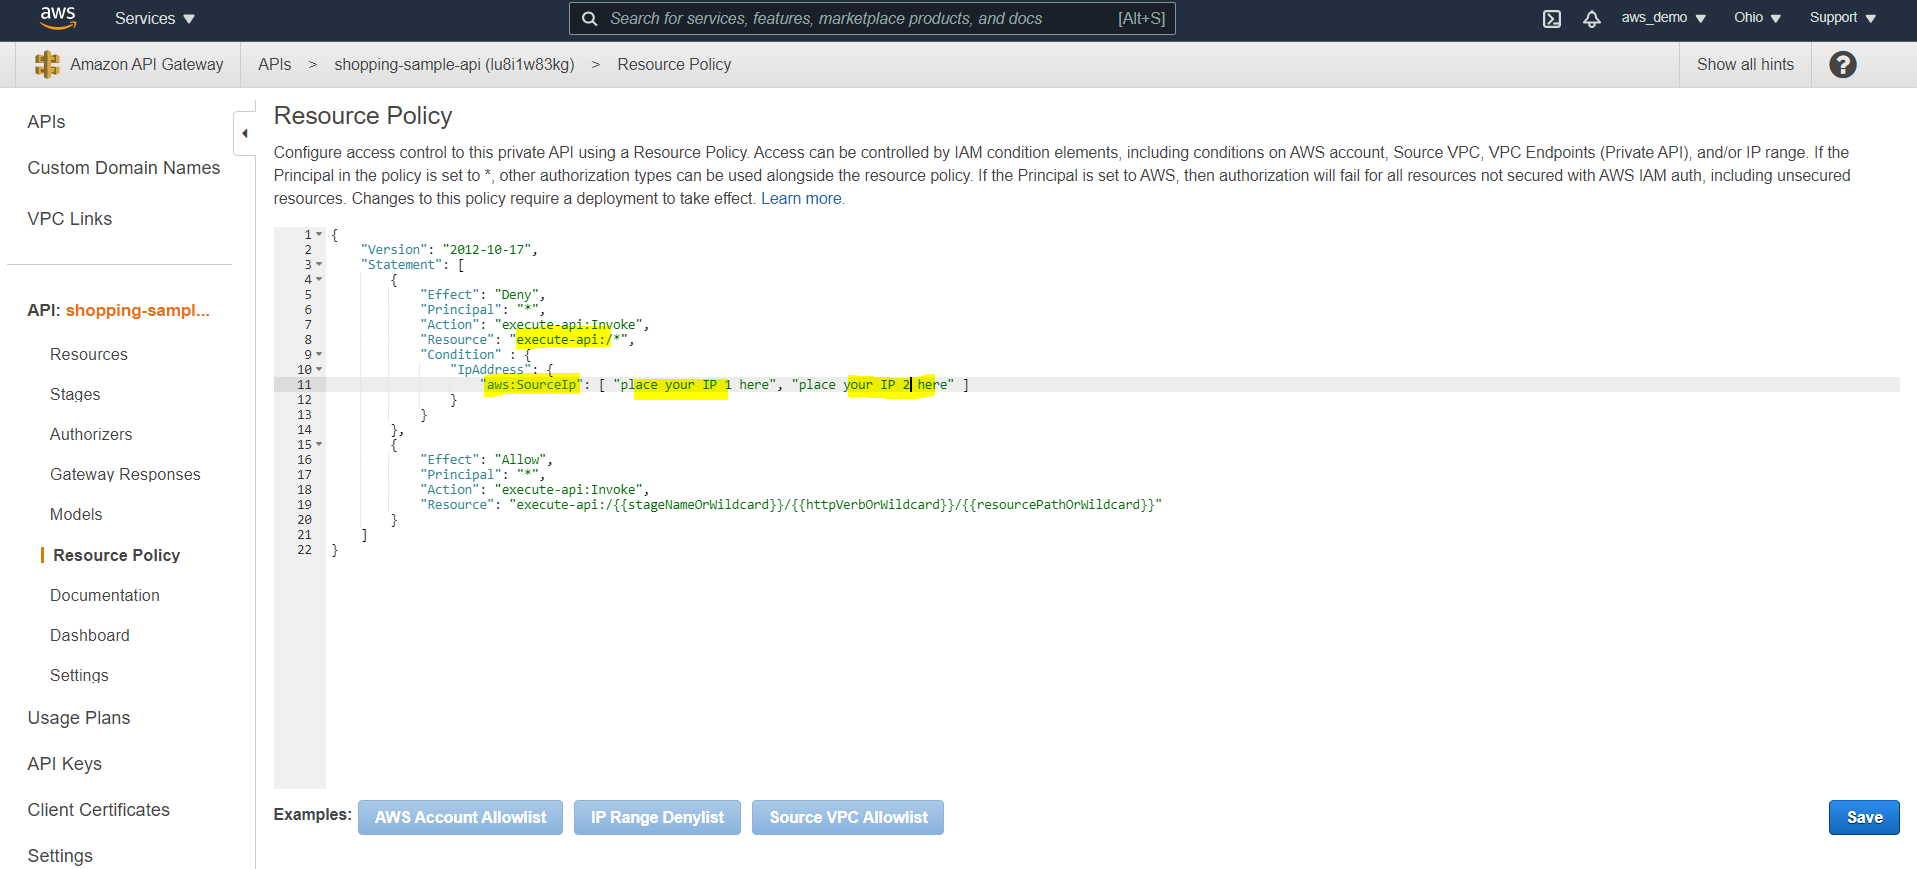Select Resource Policy in sidebar
This screenshot has width=1917, height=869.
click(116, 555)
